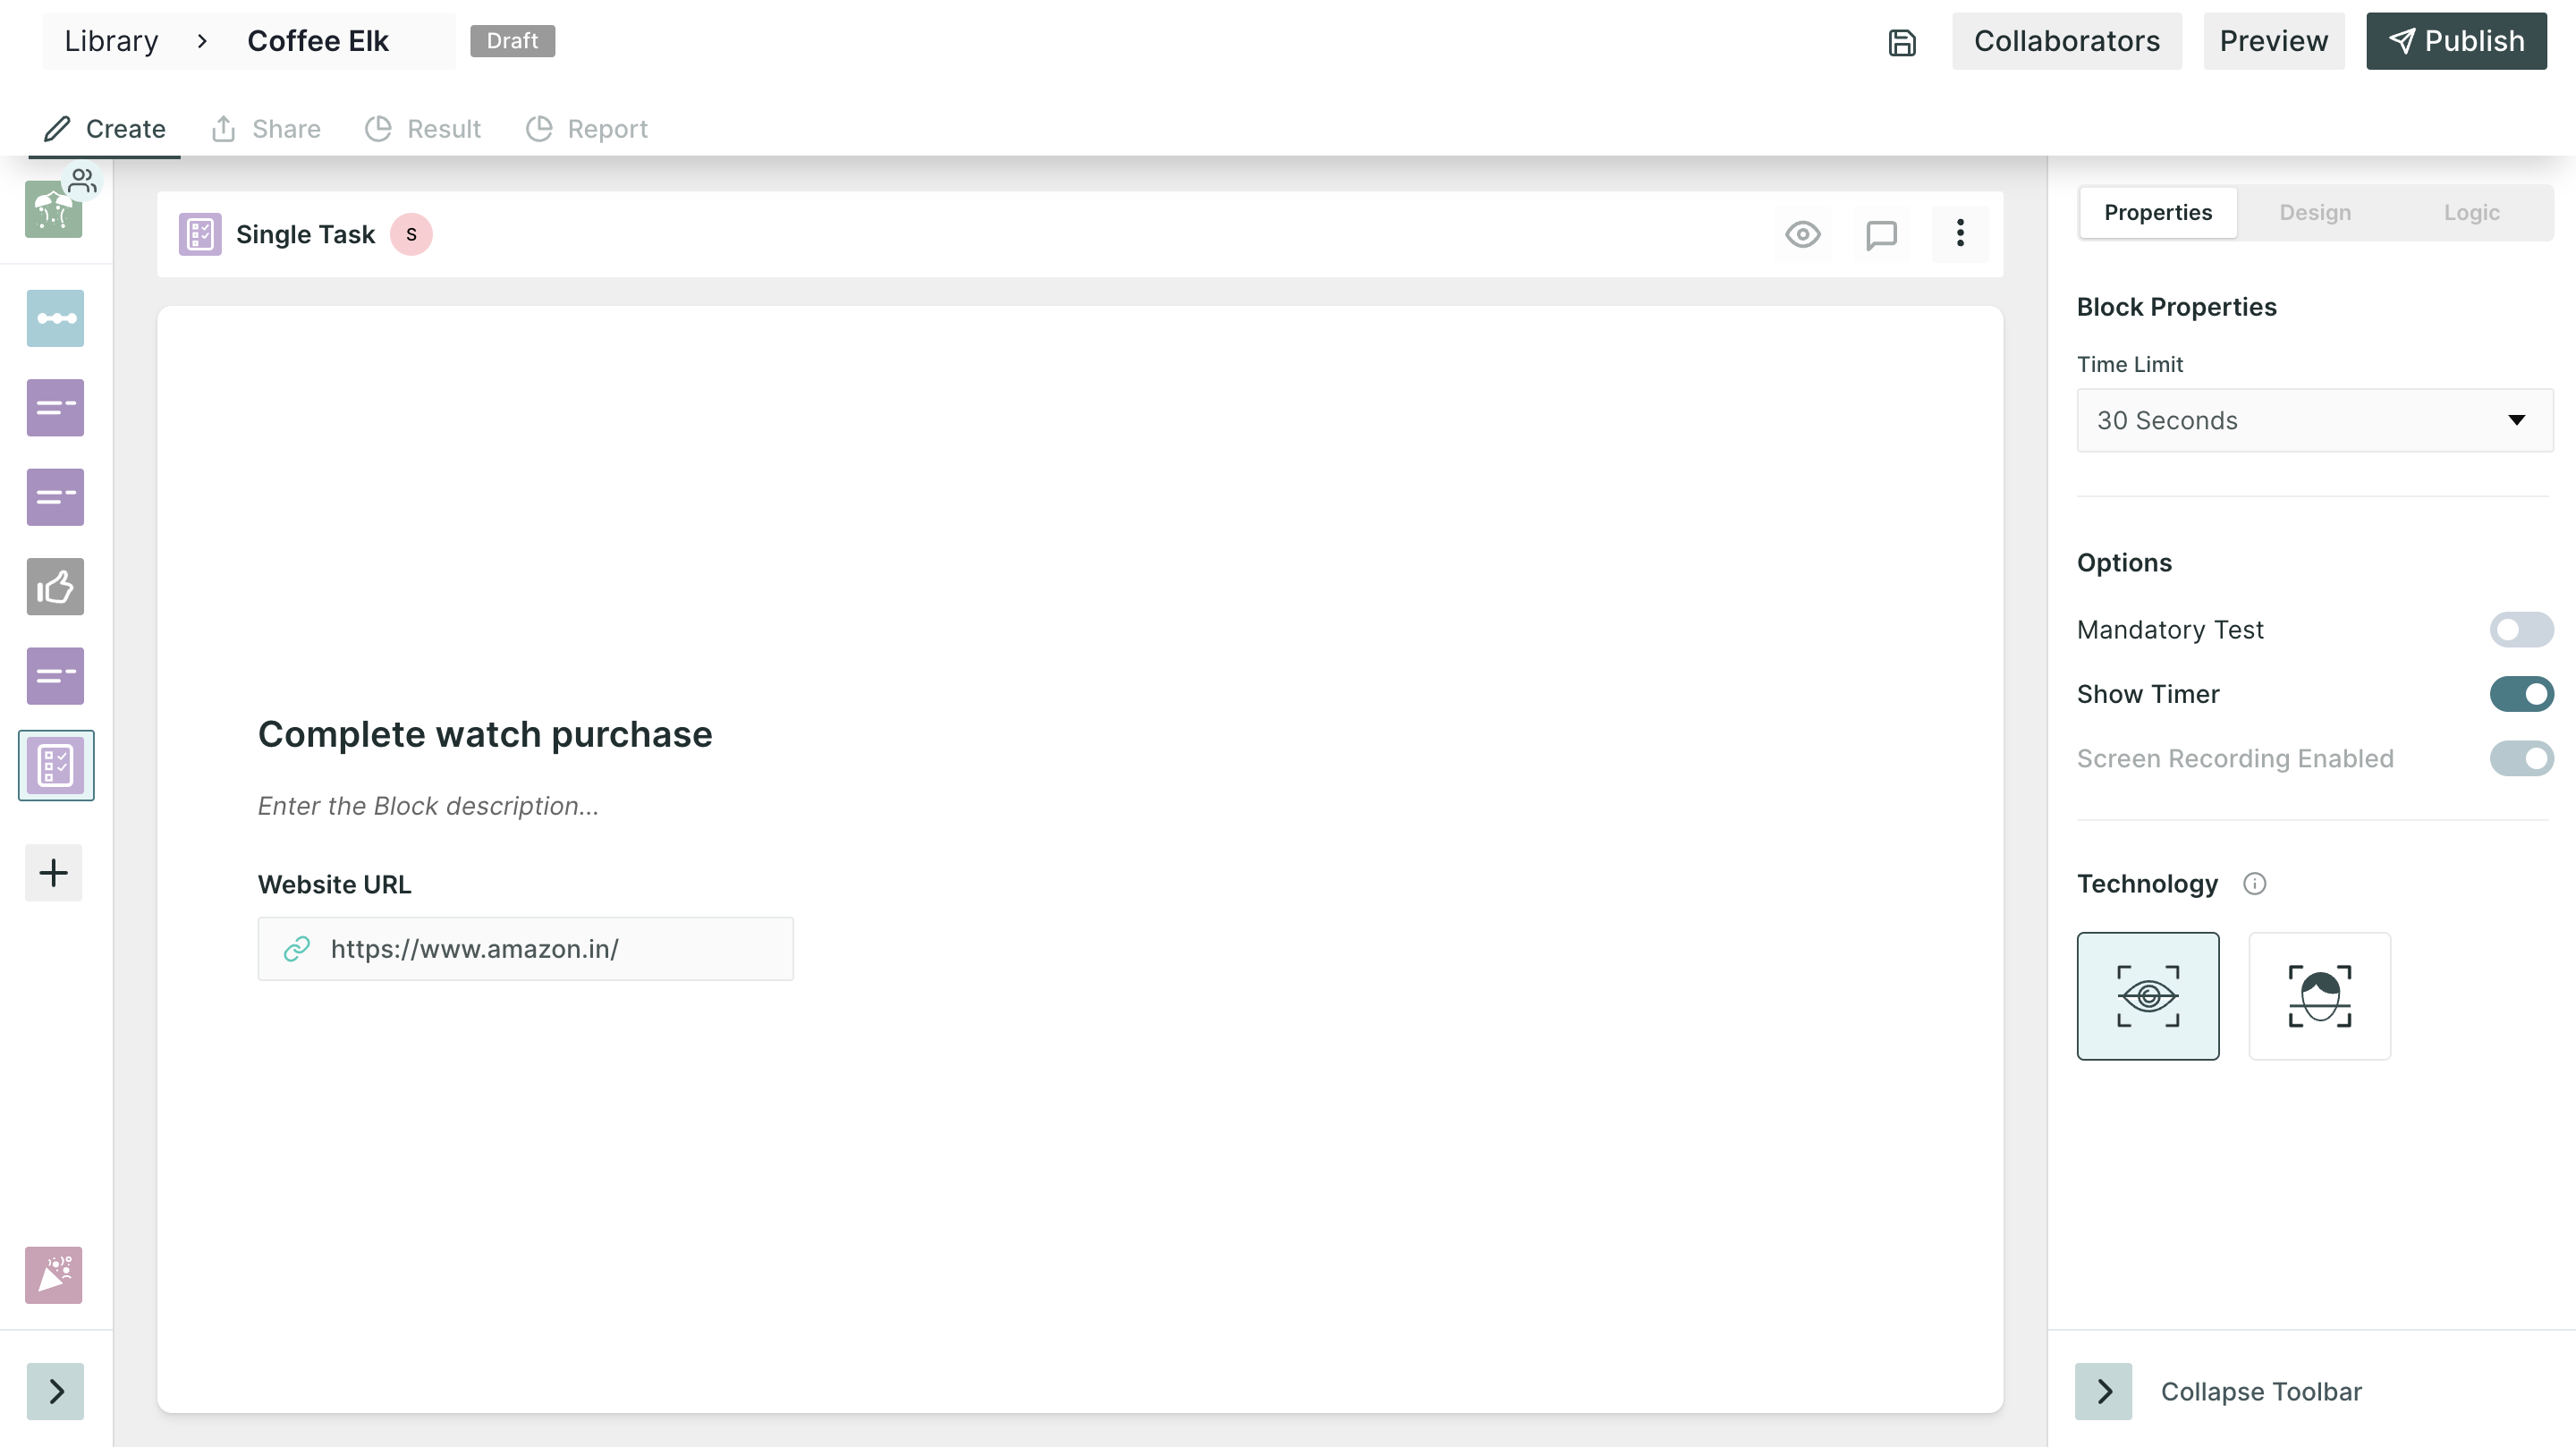Viewport: 2576px width, 1447px height.
Task: Click the link icon in Website URL field
Action: point(297,949)
